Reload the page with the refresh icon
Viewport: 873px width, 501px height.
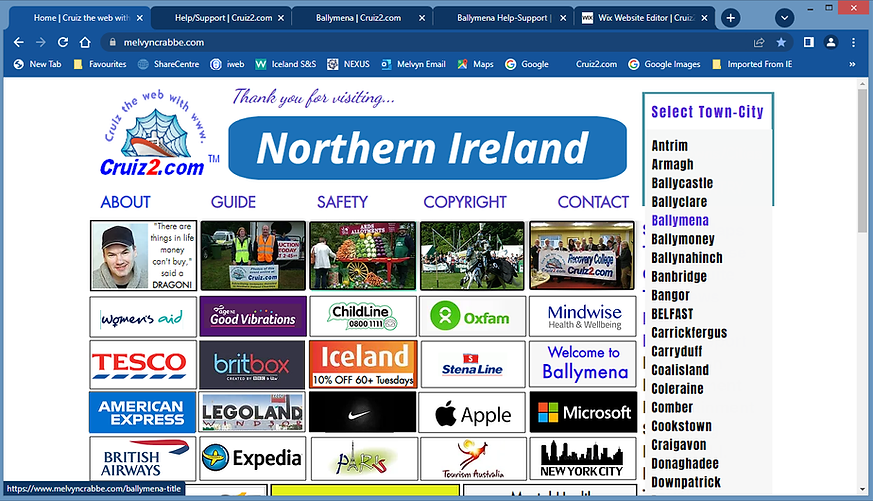tap(63, 42)
